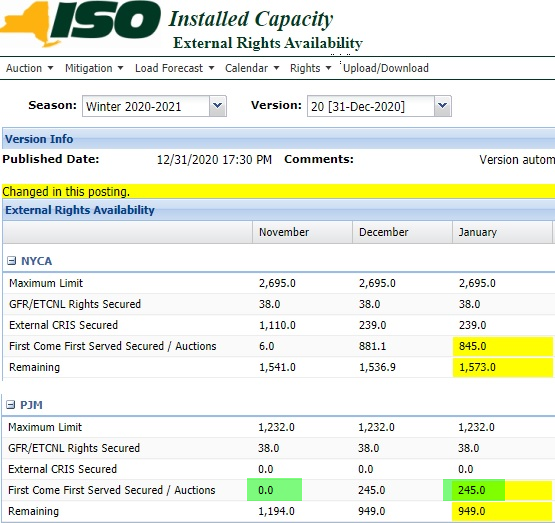Click NYCA External CRIS Secured label
The image size is (555, 523).
pos(63,325)
